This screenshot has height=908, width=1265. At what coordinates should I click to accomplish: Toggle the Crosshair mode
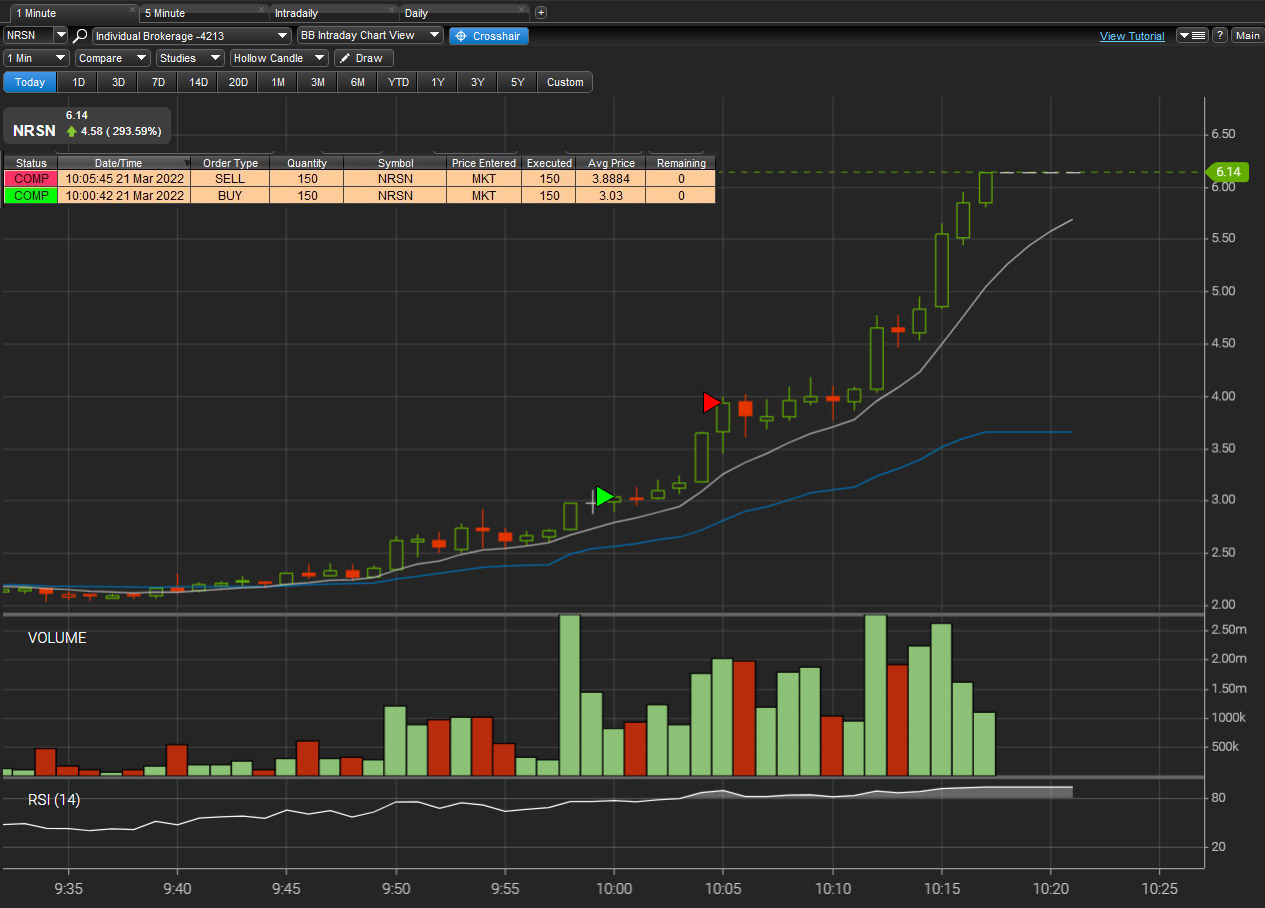[x=488, y=35]
